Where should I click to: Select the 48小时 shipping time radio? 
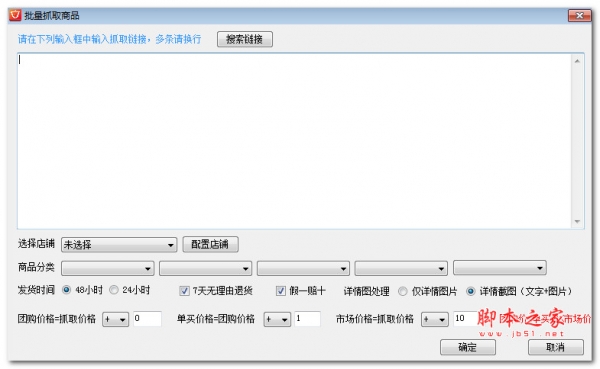pyautogui.click(x=67, y=290)
